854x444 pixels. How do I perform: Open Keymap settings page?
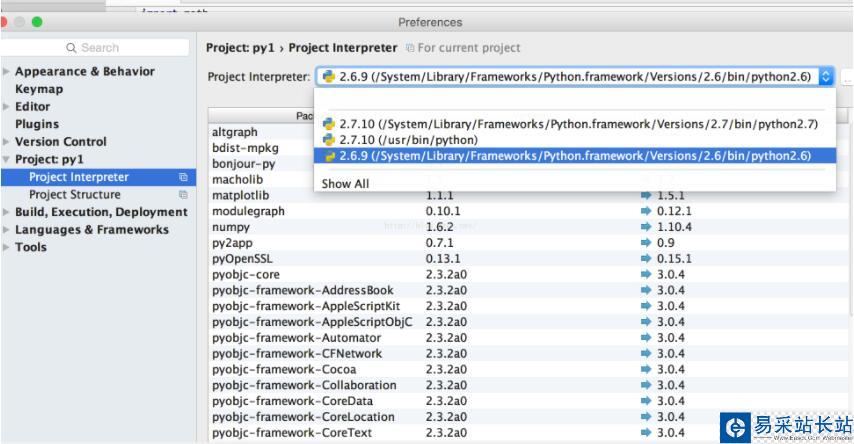(x=39, y=89)
